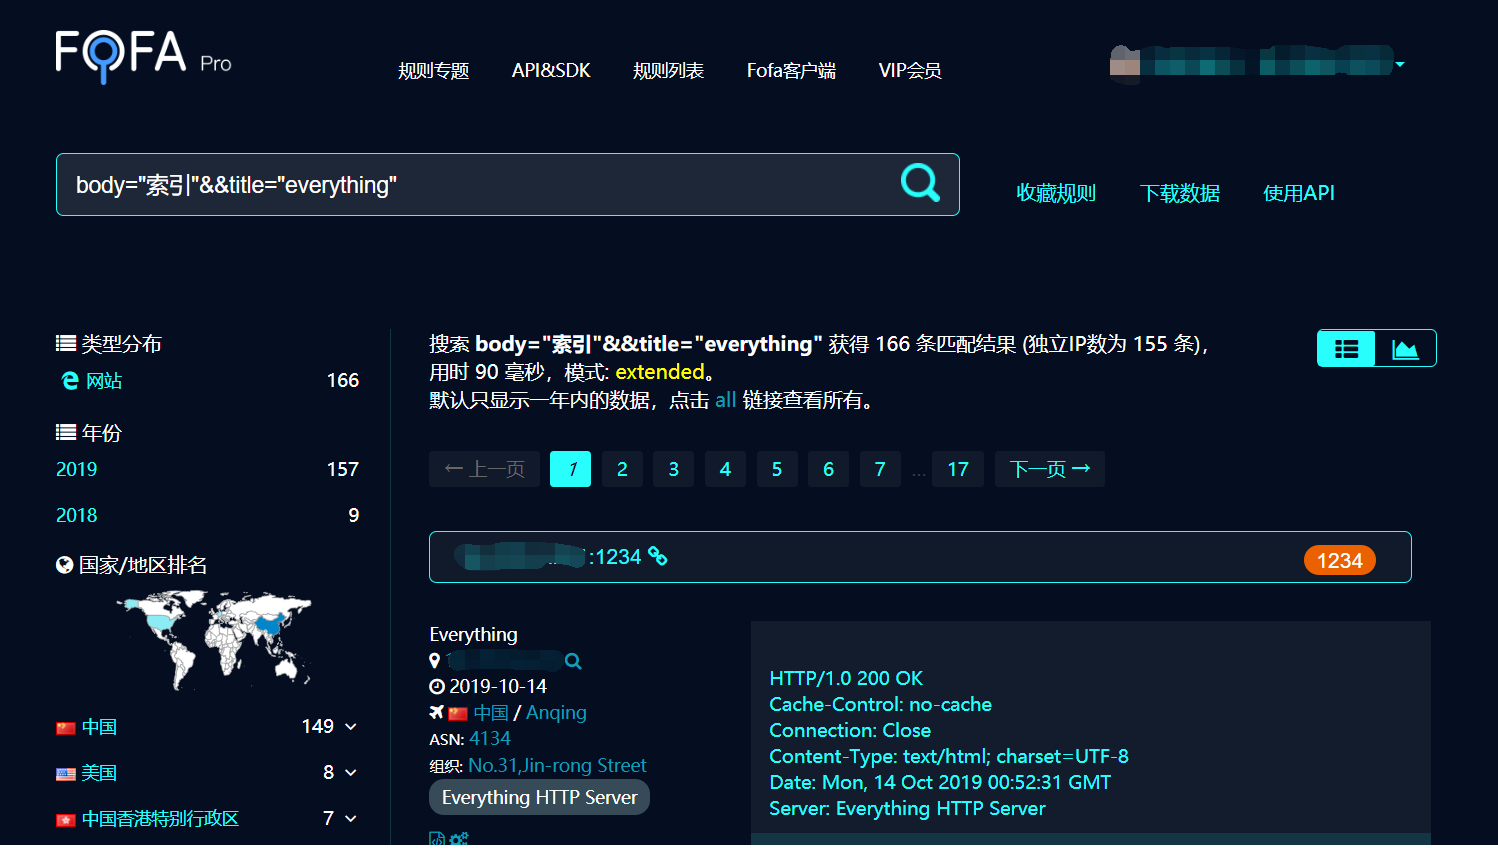Screen dimensions: 1498x848
Task: Go to page 7
Action: point(880,469)
